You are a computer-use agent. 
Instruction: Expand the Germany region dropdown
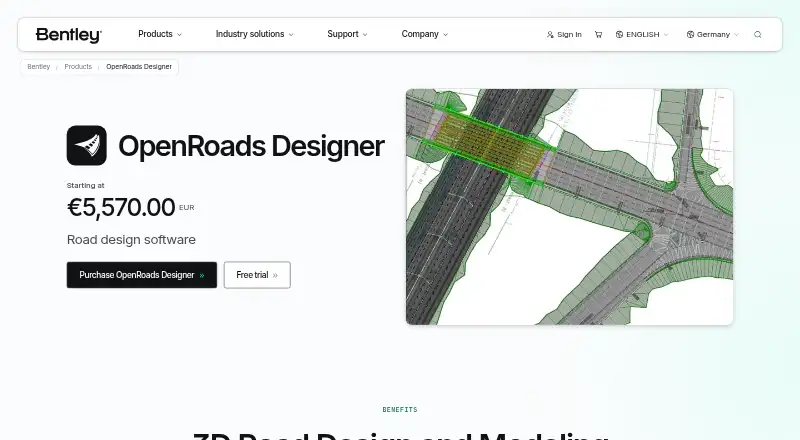point(713,34)
